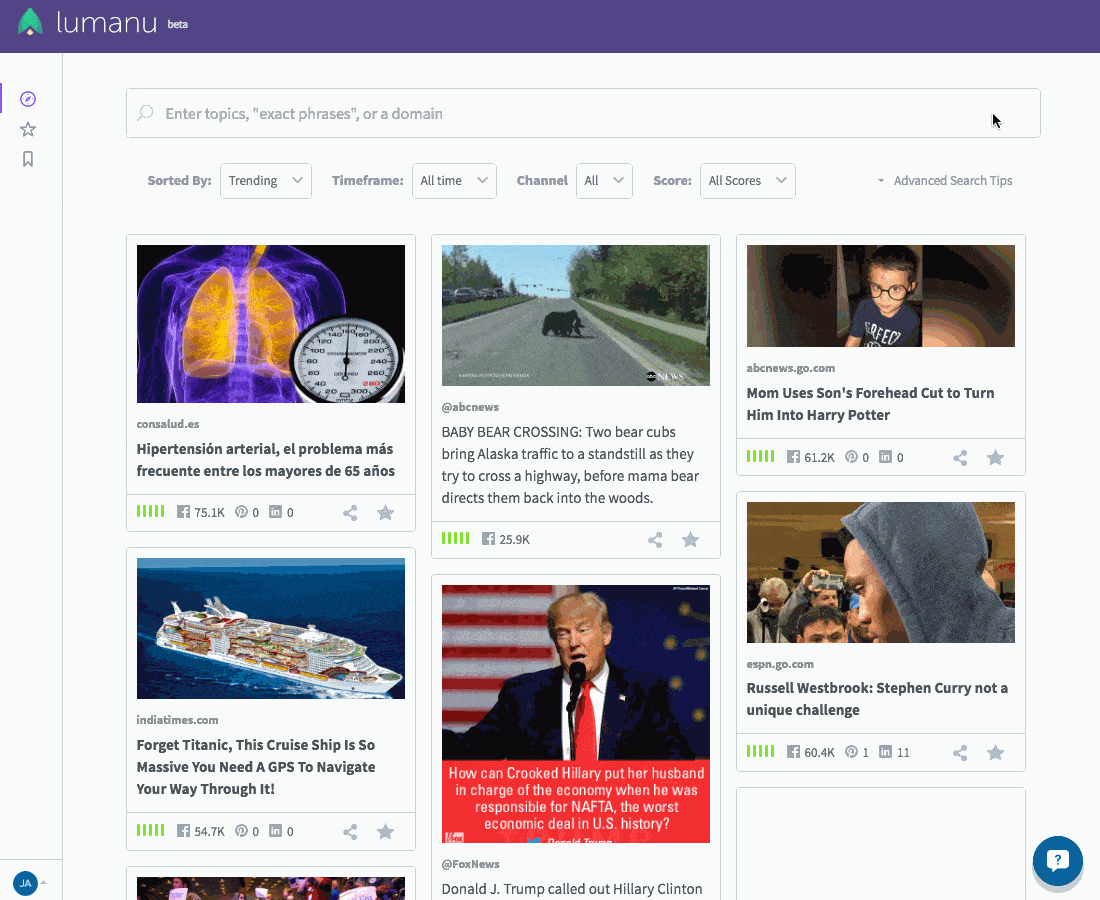Click the score bars on Hipertensión card
The image size is (1100, 900).
pos(150,511)
